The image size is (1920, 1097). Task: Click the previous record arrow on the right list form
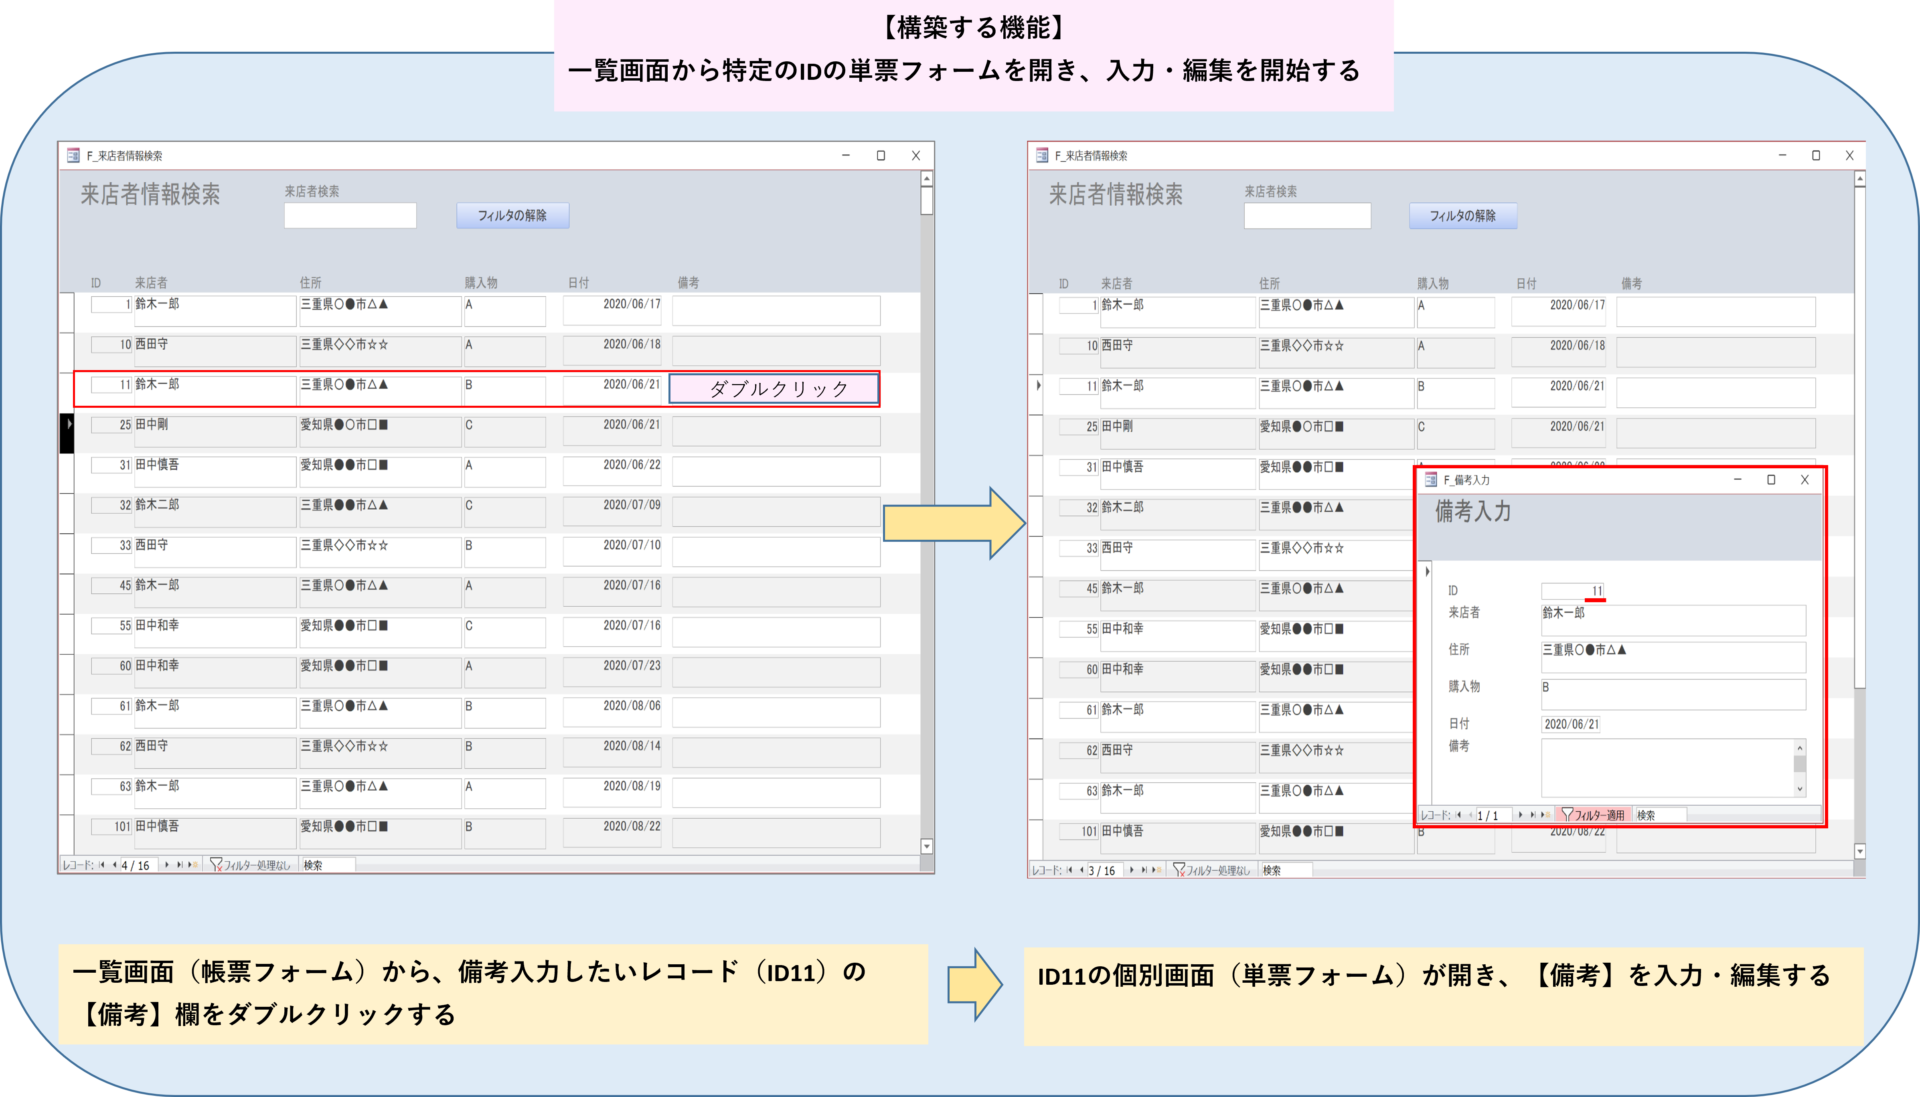pos(1081,870)
